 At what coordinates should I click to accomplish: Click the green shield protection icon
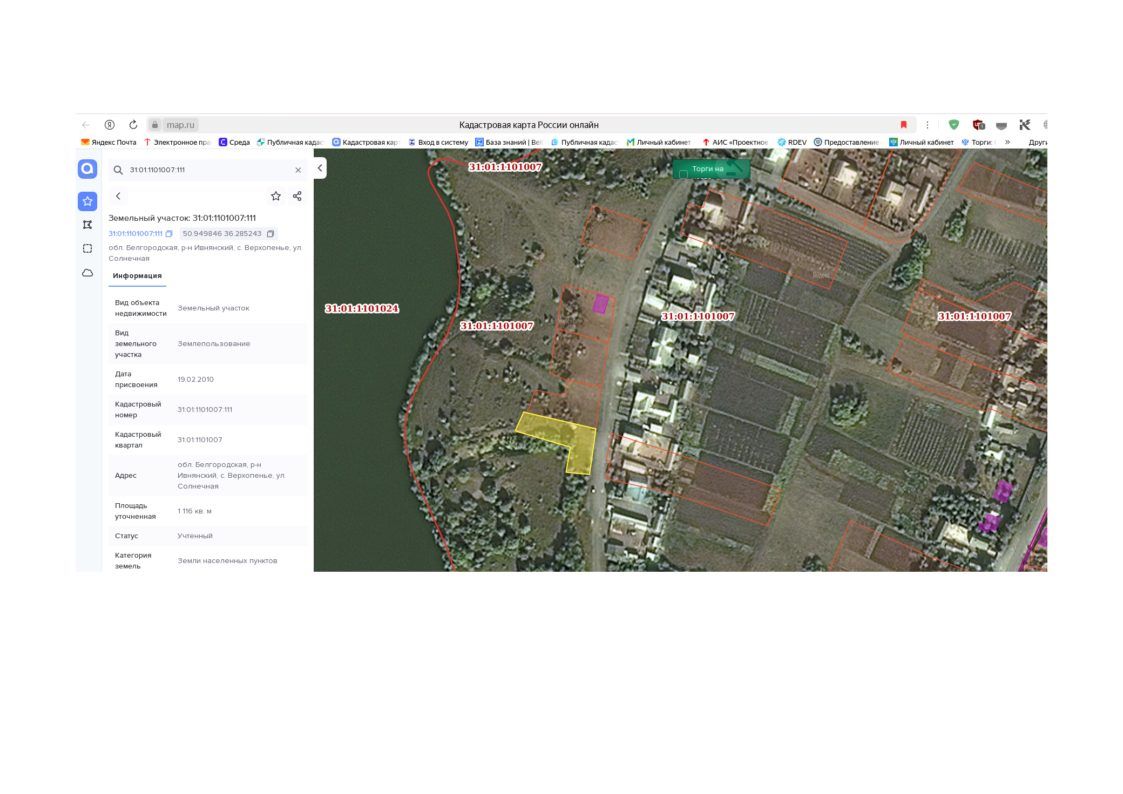tap(954, 125)
